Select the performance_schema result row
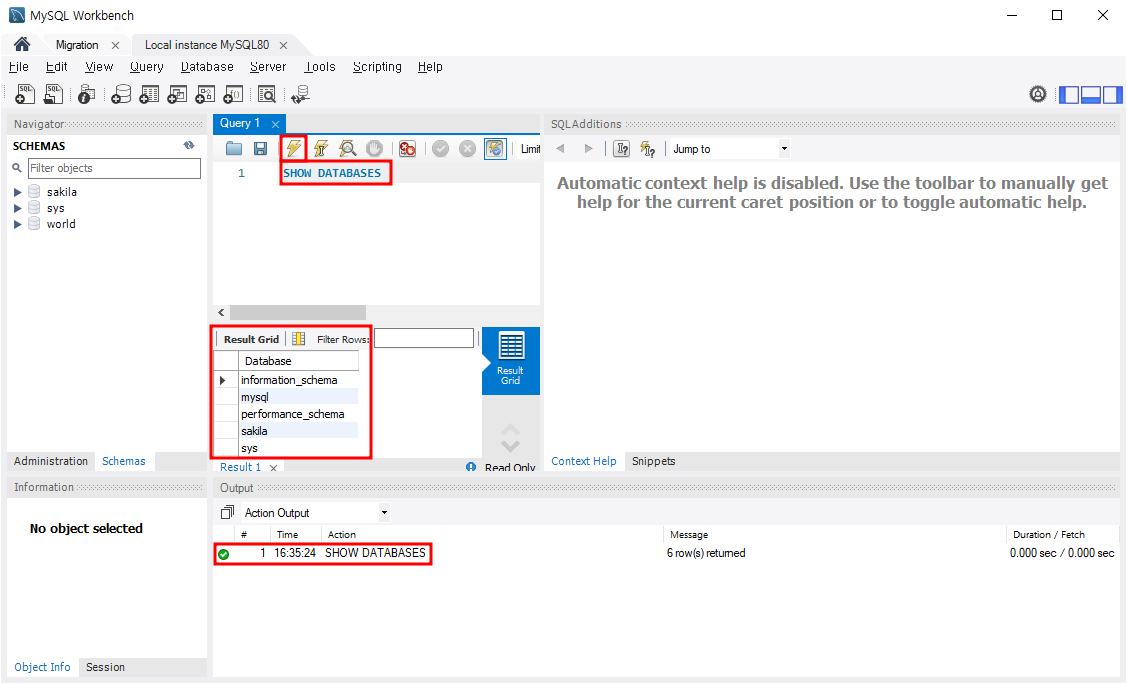The width and height of the screenshot is (1127, 684). click(298, 414)
